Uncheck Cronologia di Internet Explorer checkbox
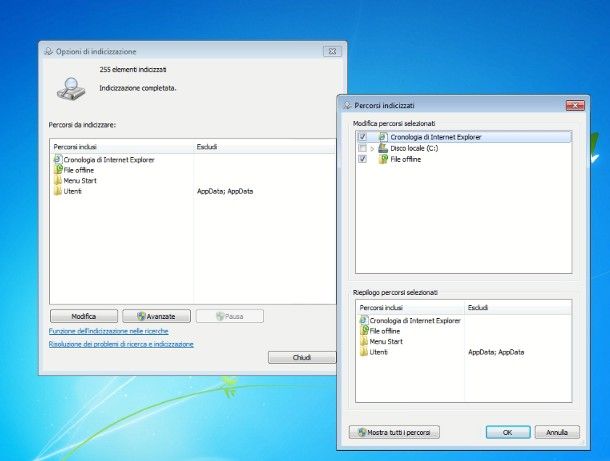The height and width of the screenshot is (461, 610). click(362, 137)
